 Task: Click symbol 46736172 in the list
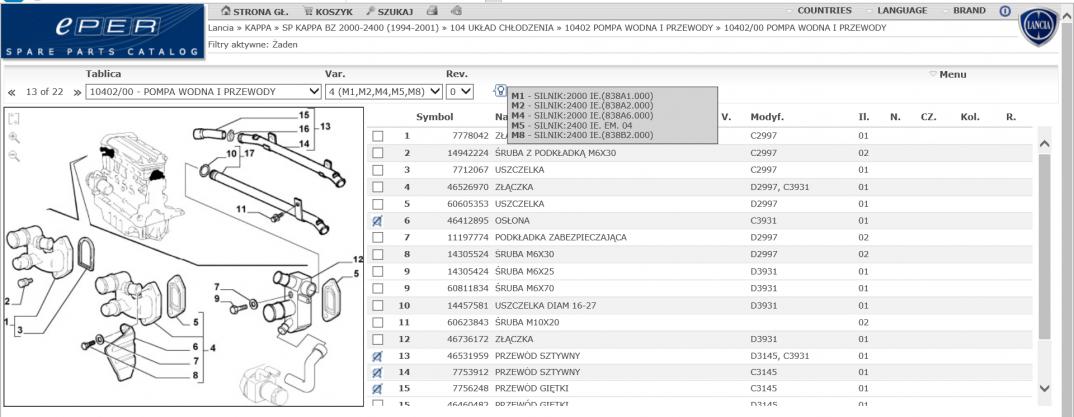point(468,339)
